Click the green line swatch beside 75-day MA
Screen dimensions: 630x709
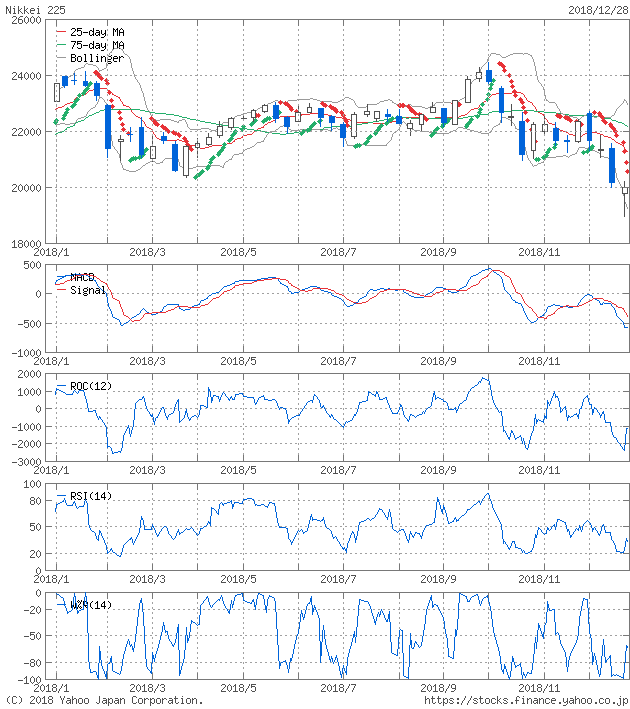tap(62, 45)
